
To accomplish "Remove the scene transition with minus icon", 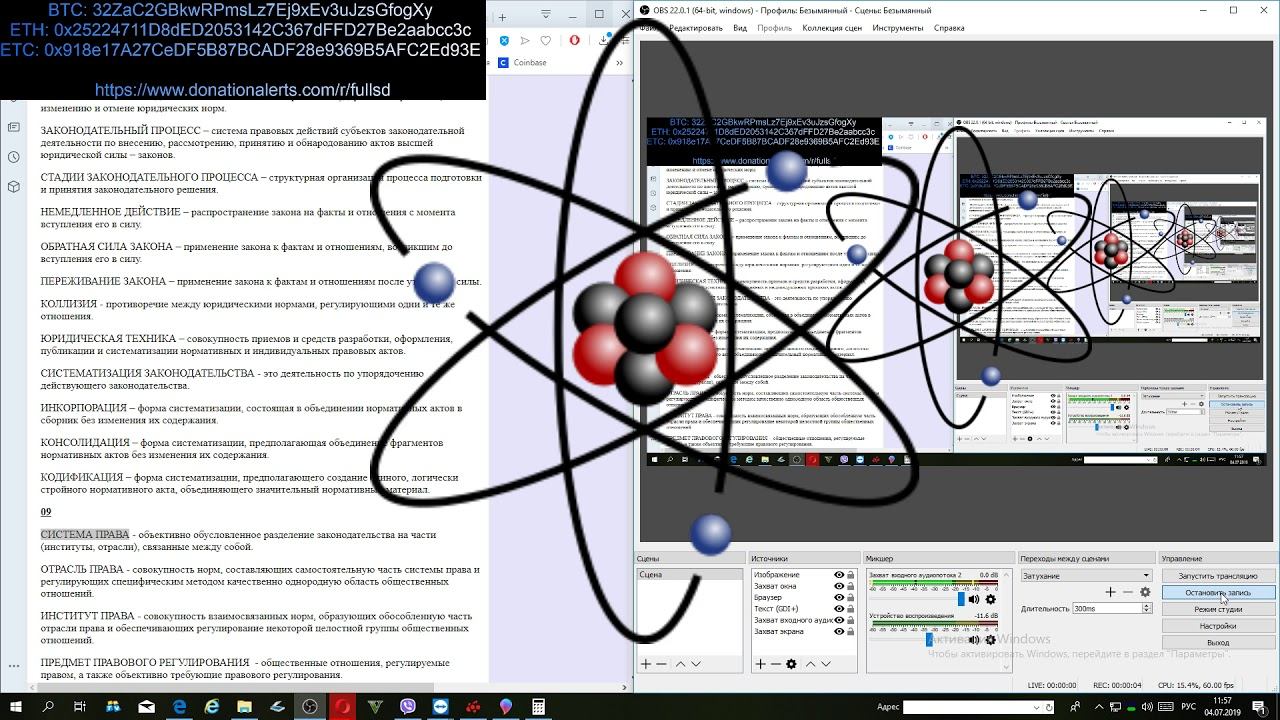I will 1127,592.
